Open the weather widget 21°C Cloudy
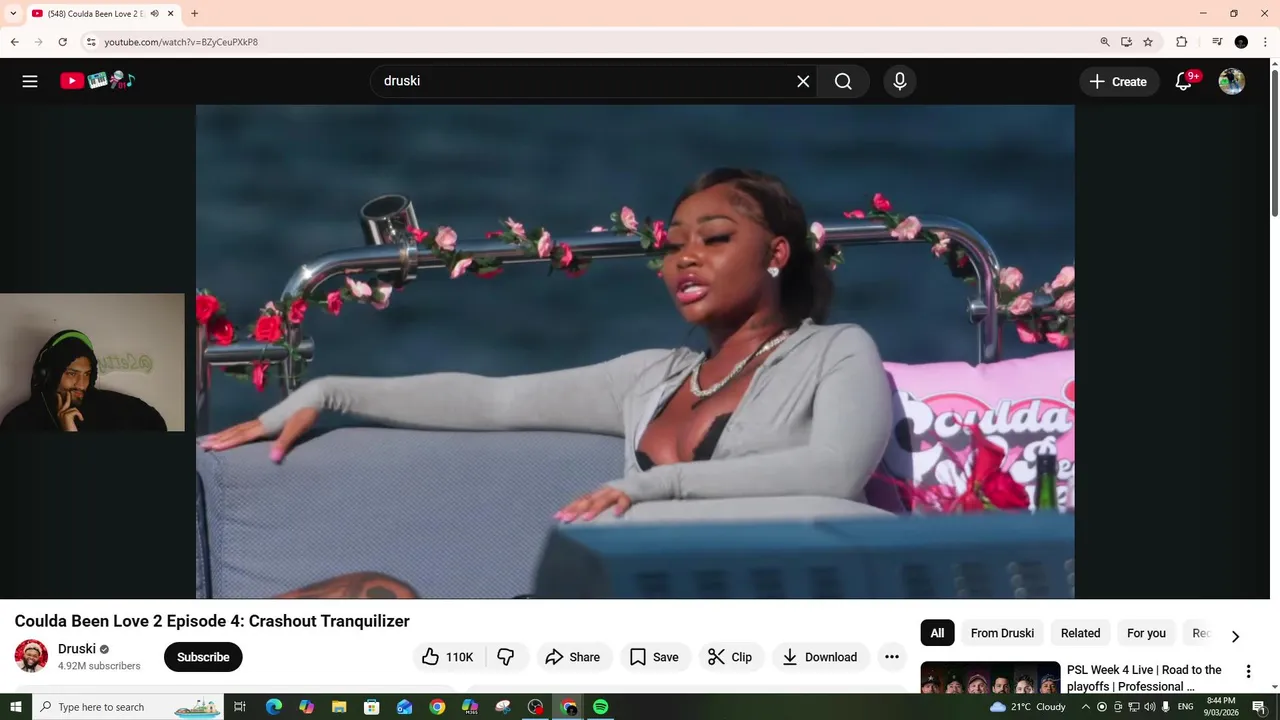This screenshot has height=720, width=1280. tap(1028, 707)
